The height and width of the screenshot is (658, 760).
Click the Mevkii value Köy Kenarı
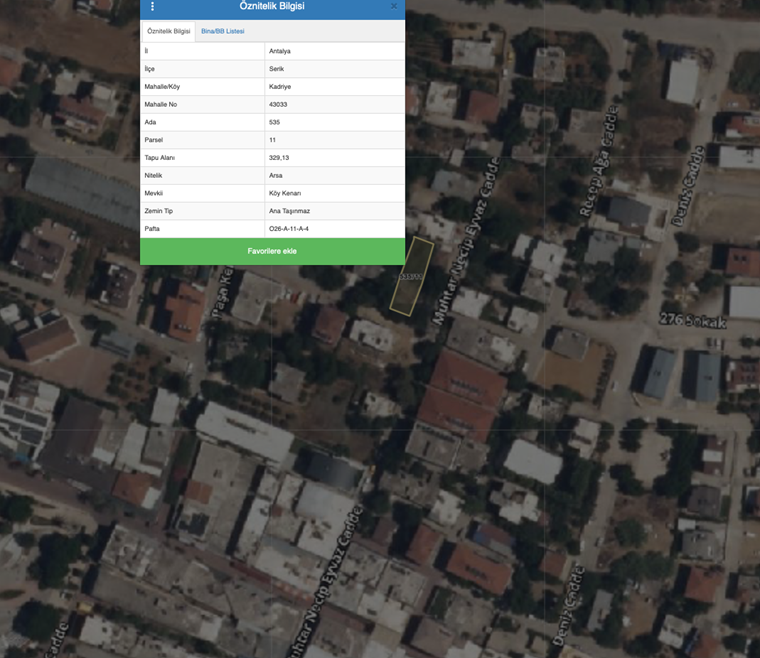point(285,193)
